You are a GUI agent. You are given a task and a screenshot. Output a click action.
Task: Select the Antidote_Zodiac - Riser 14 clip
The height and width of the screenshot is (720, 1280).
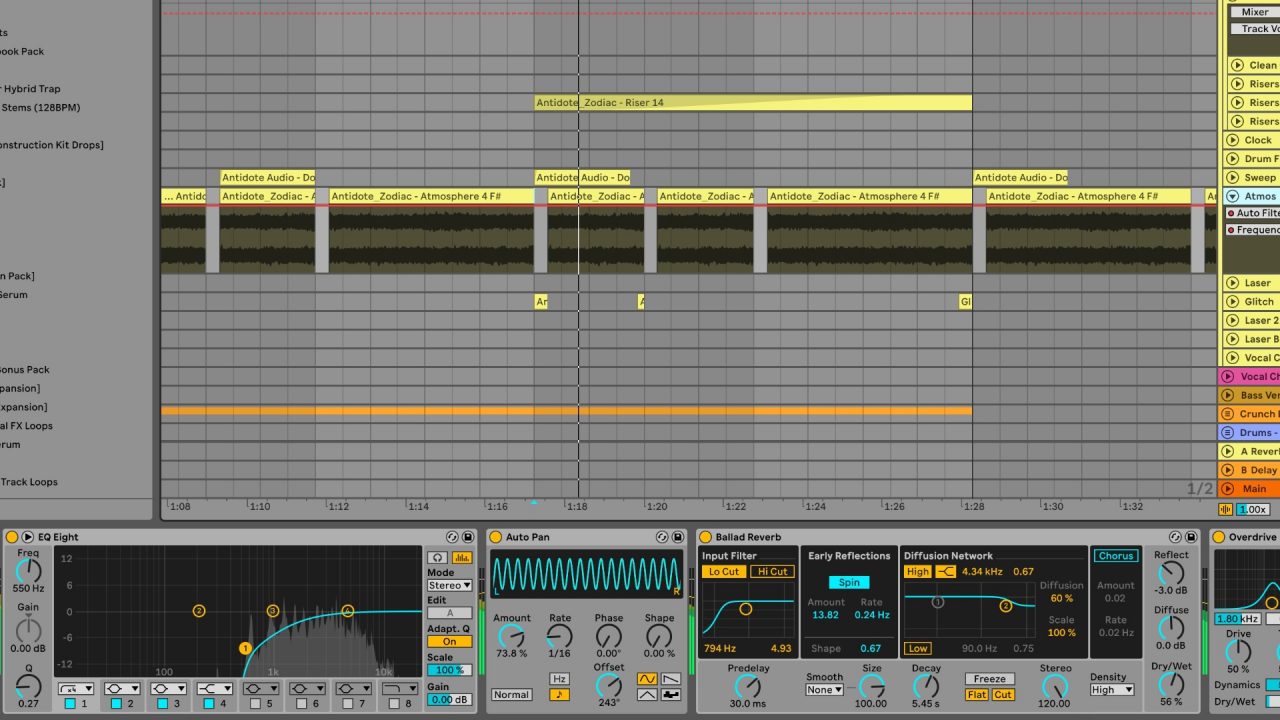point(750,102)
